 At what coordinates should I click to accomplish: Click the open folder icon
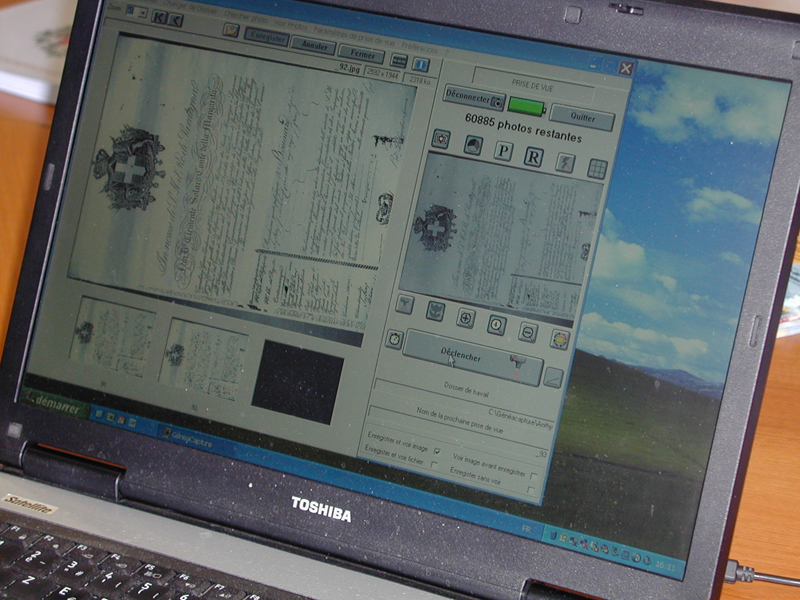(231, 30)
